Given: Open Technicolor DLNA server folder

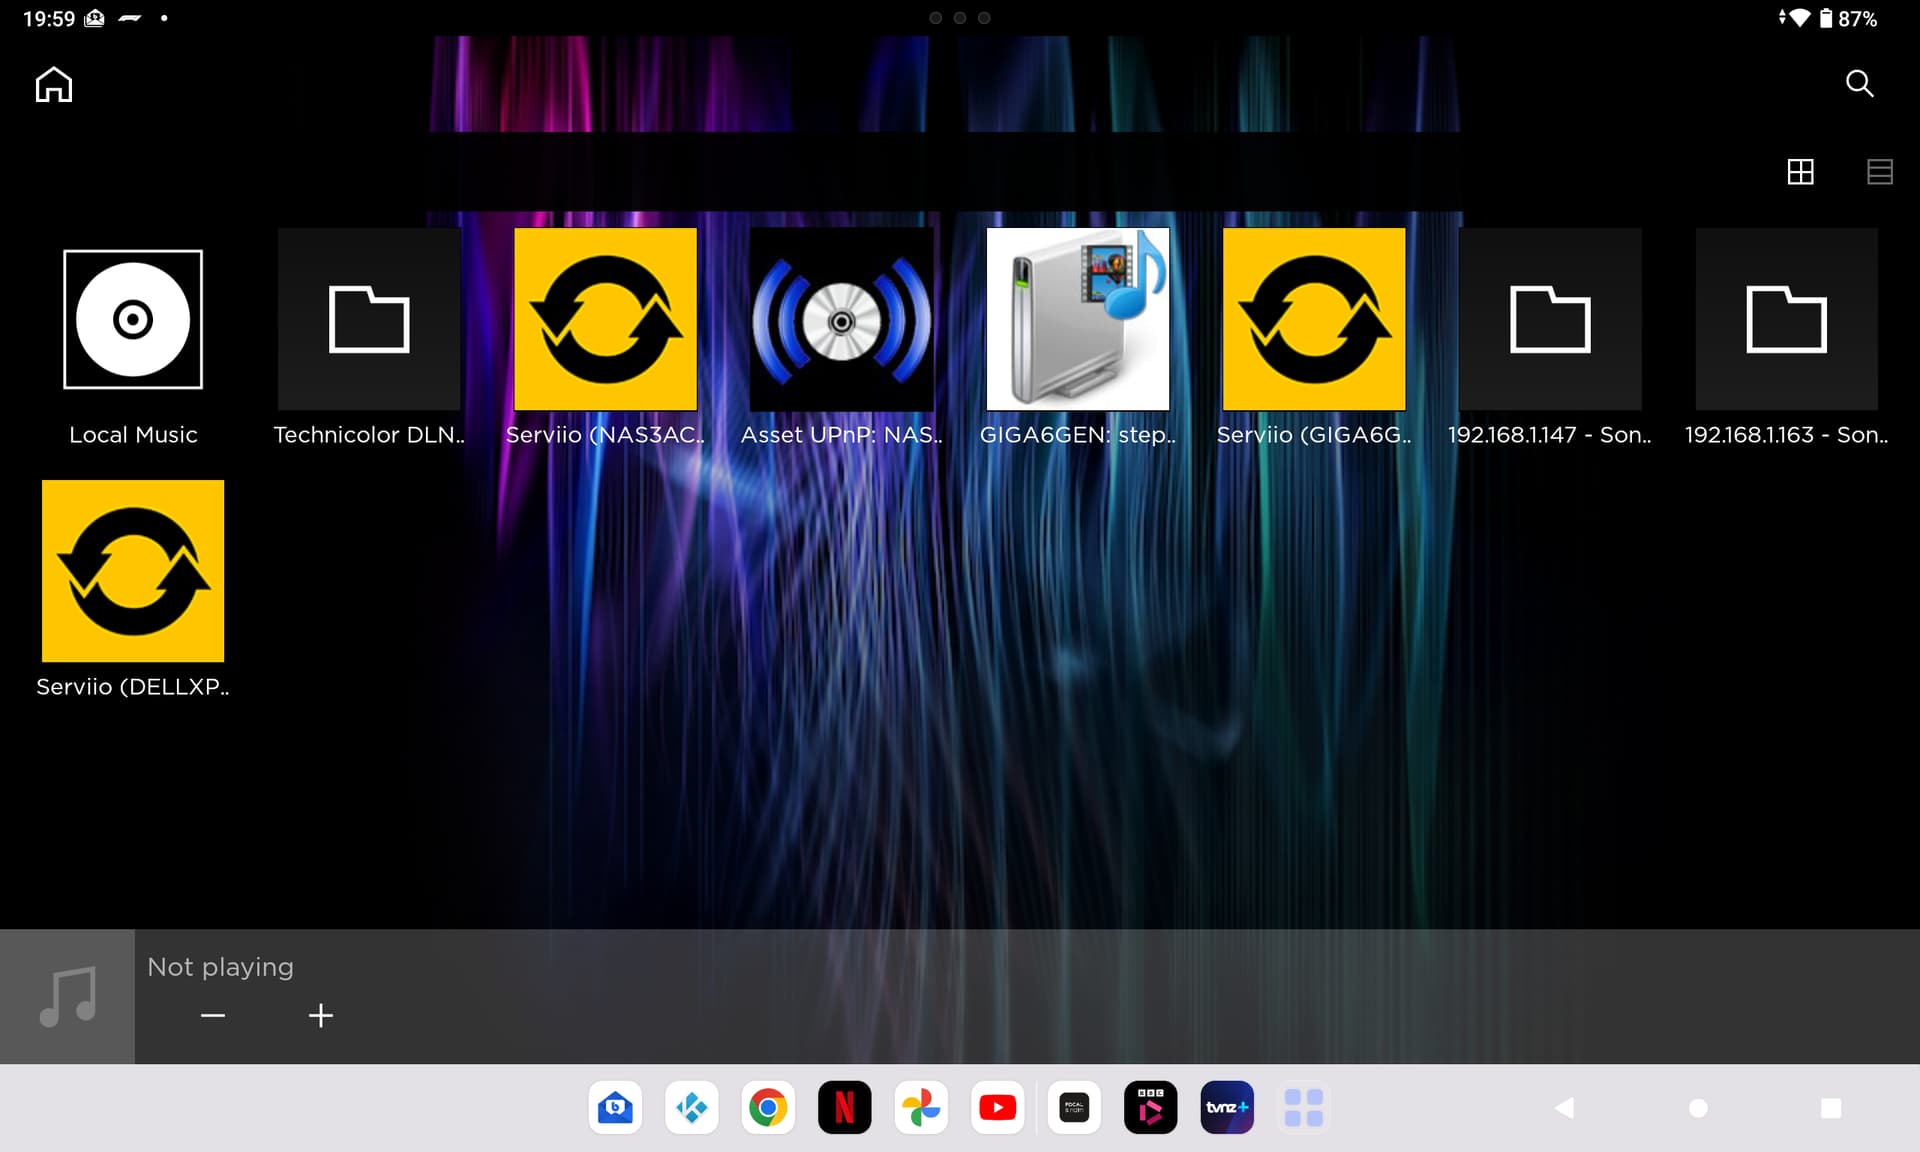Looking at the screenshot, I should click(369, 320).
